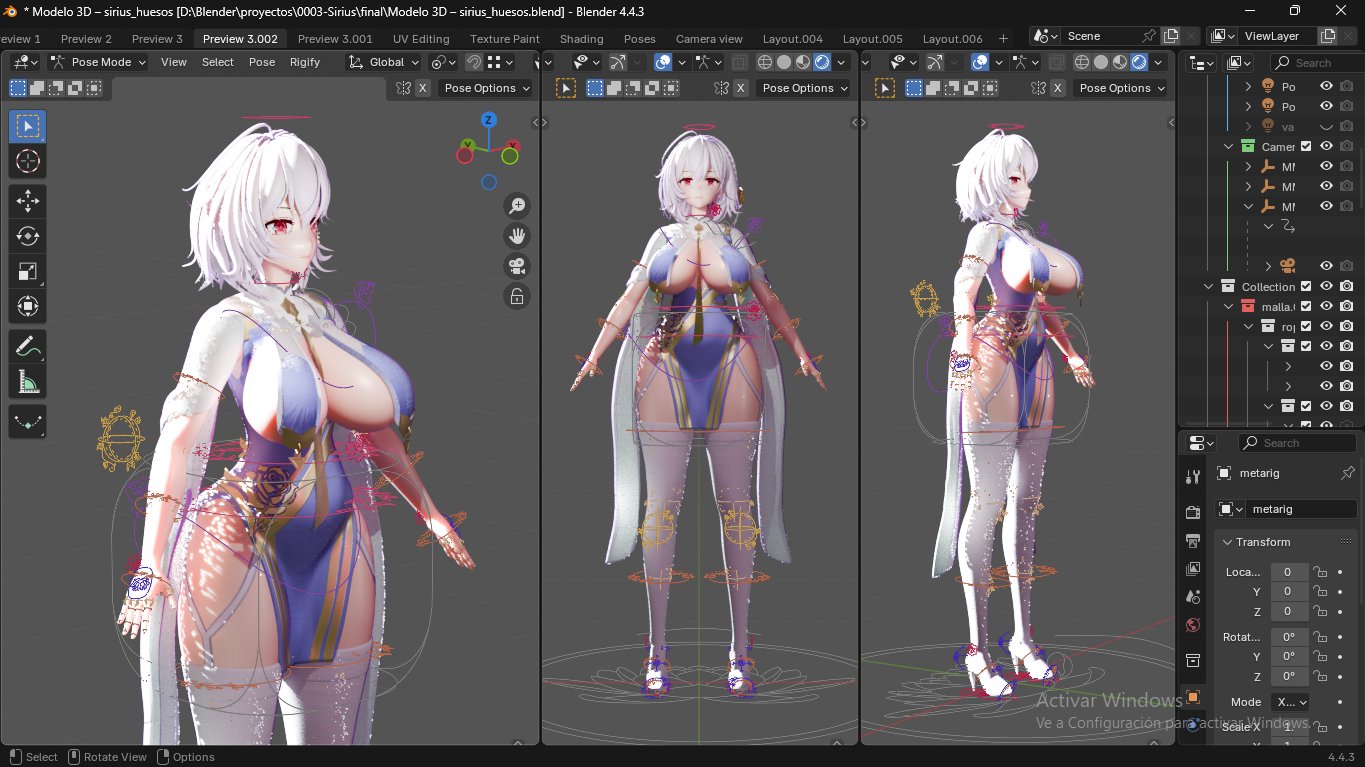Open the Global transform orientation dropdown
Screen dimensions: 1365x767
pos(384,62)
